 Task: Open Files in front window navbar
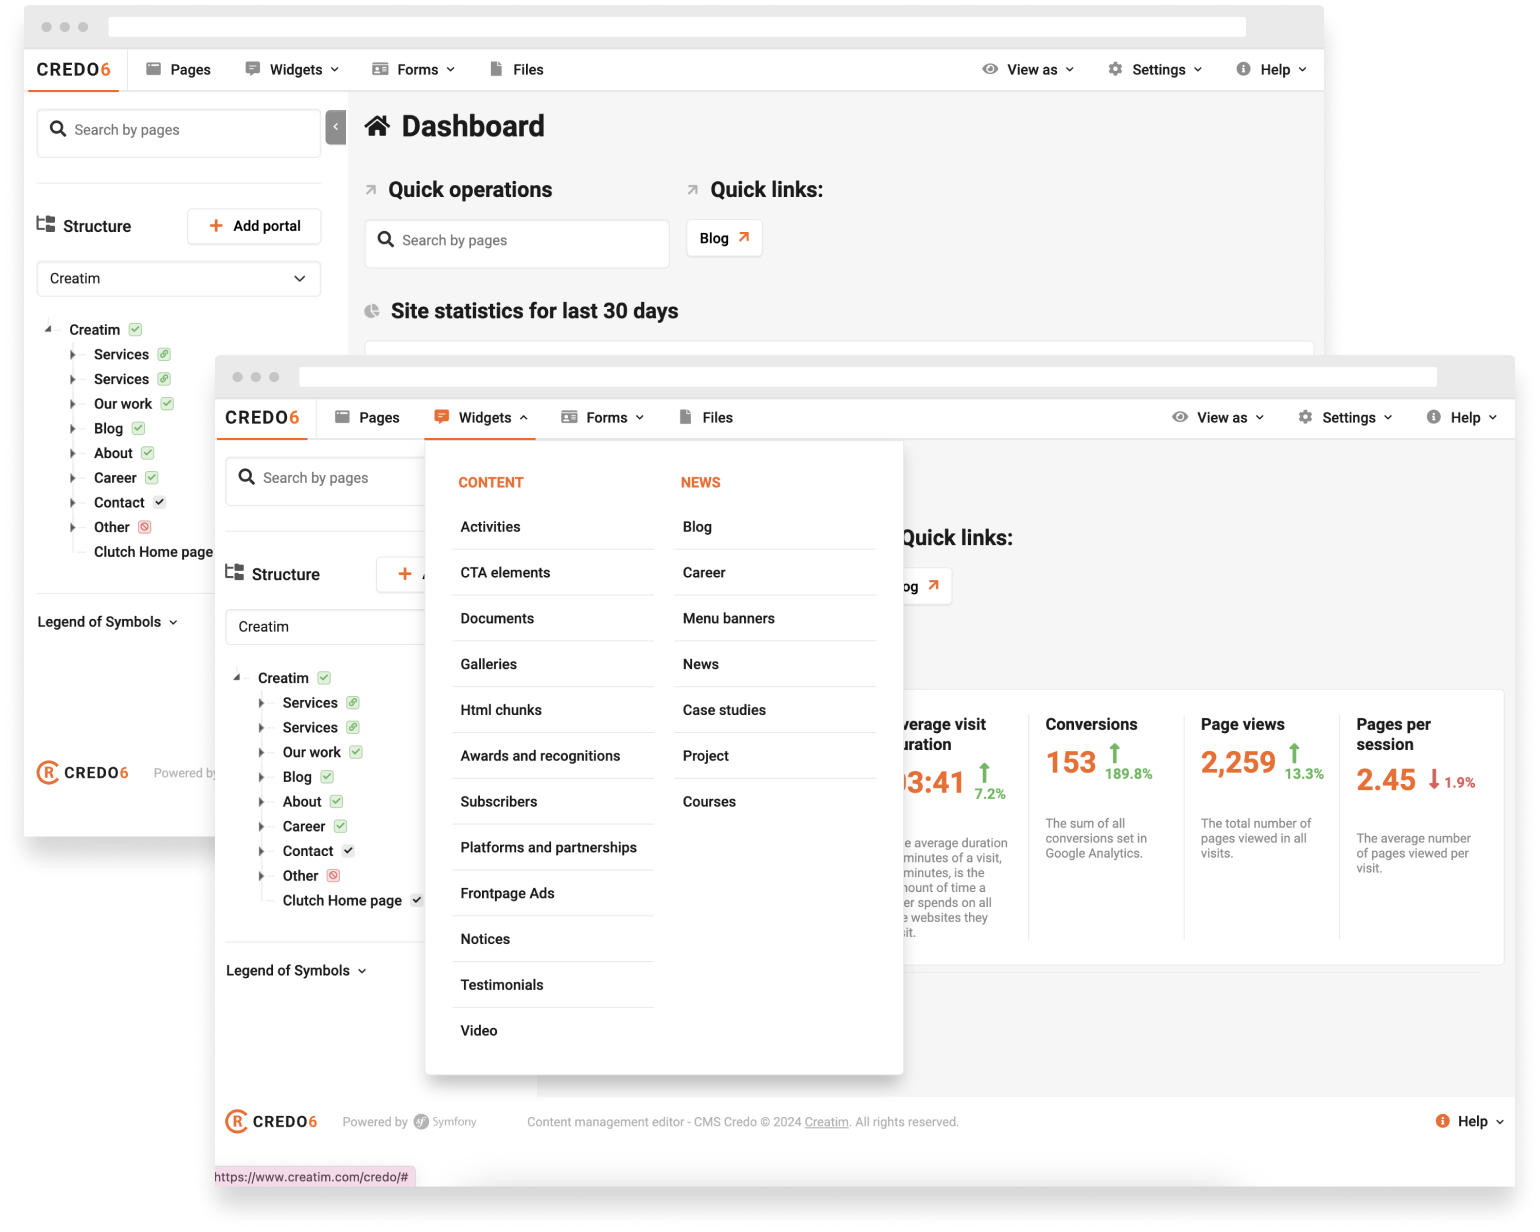(705, 417)
